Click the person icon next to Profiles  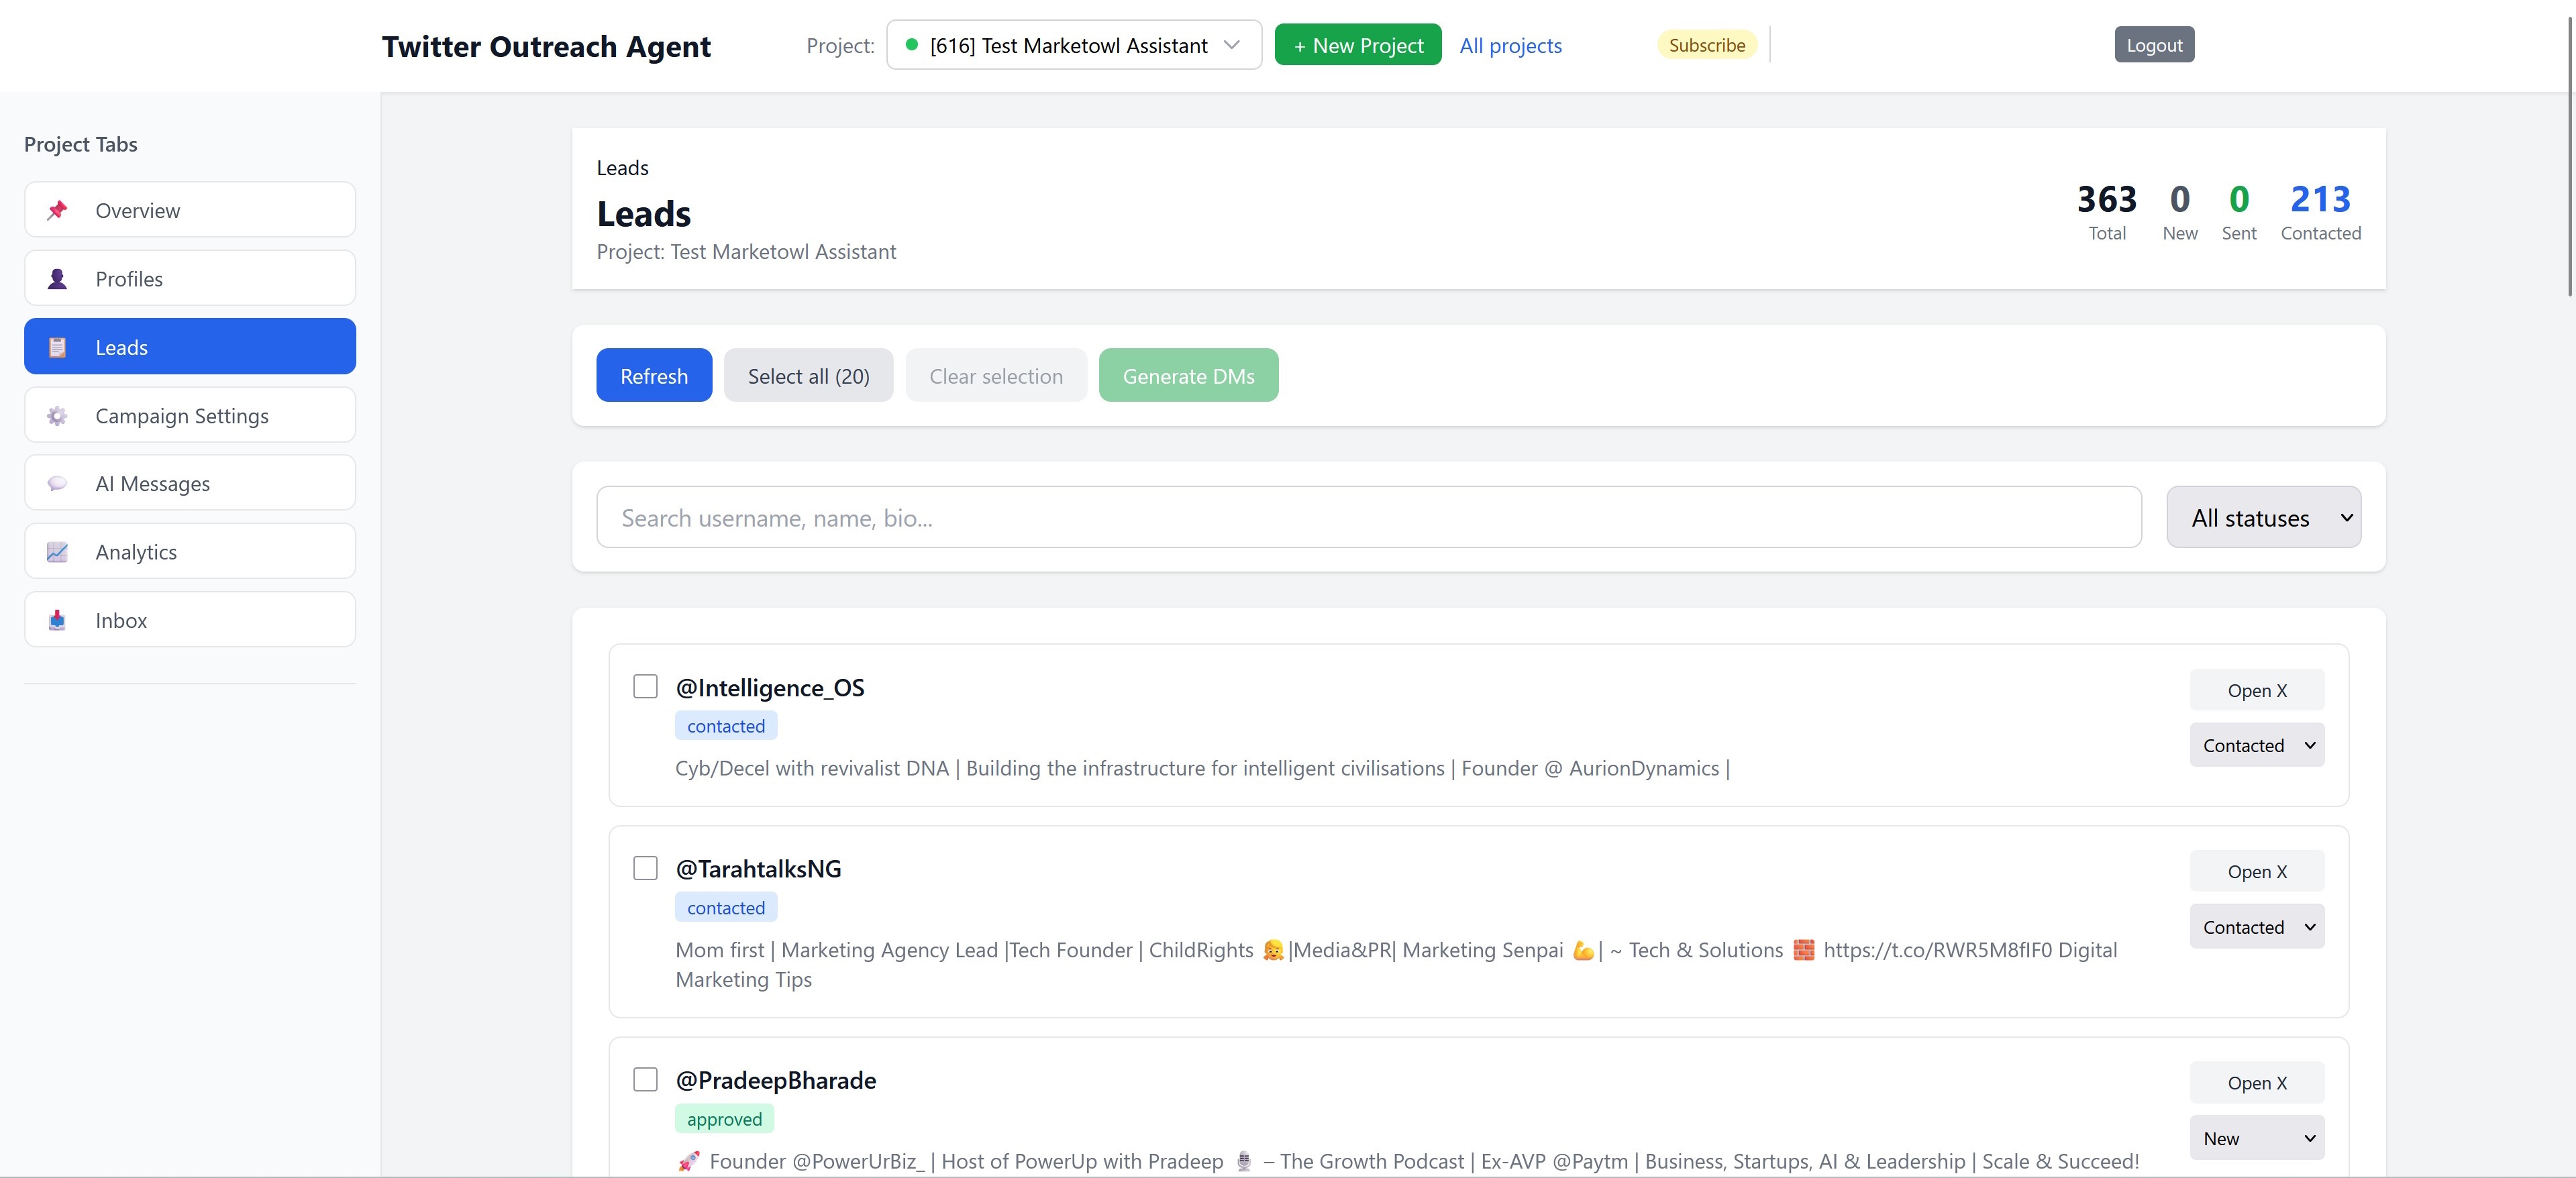tap(57, 279)
